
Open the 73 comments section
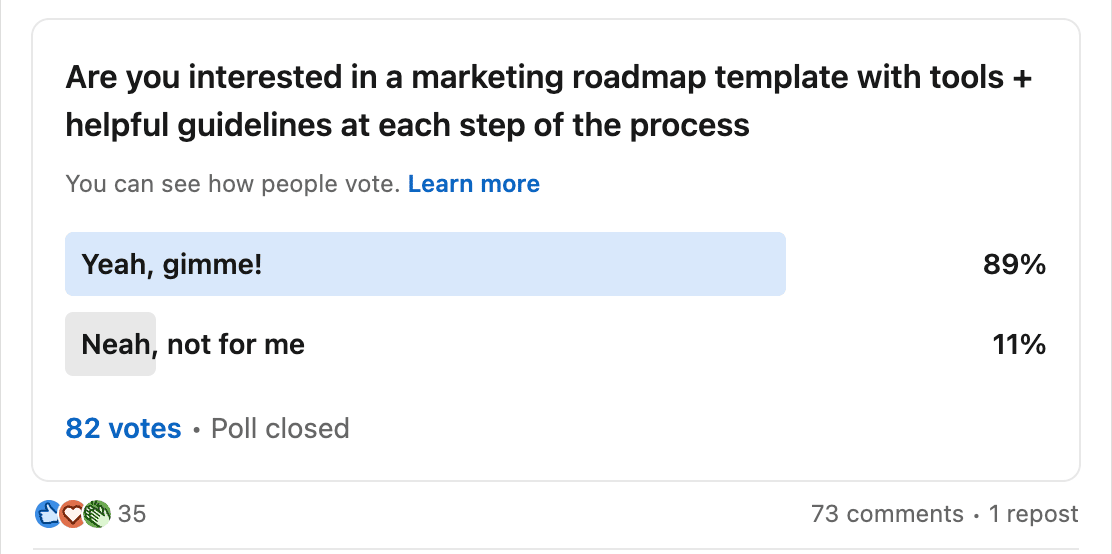point(887,514)
